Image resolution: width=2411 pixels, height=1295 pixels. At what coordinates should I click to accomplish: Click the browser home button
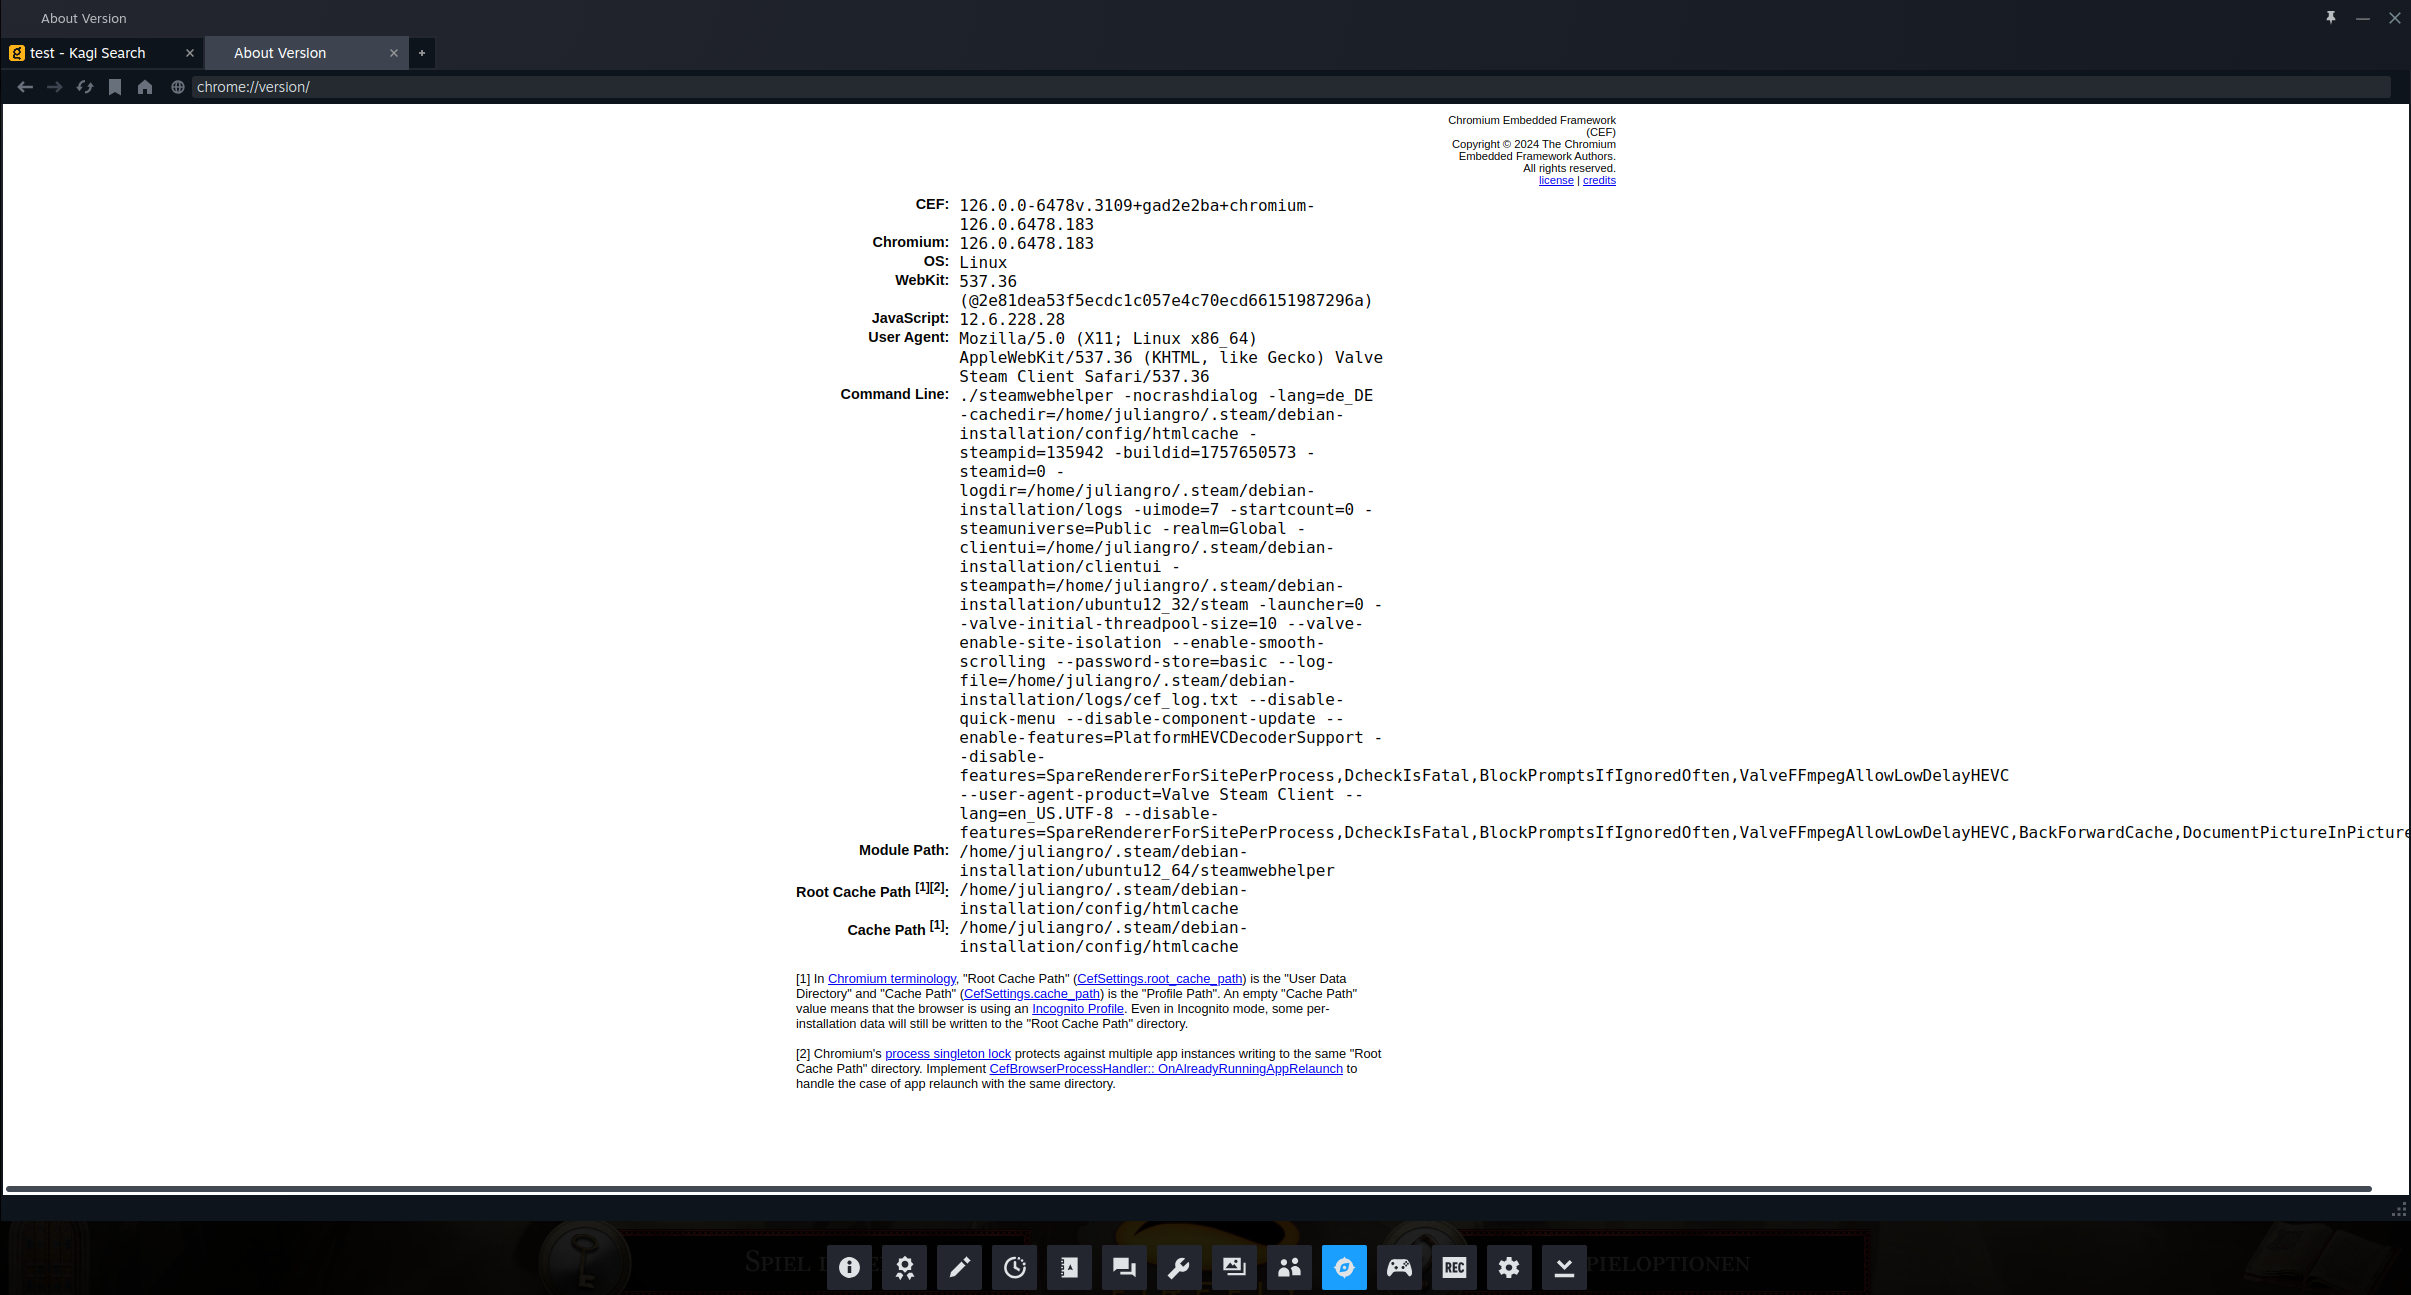(145, 87)
